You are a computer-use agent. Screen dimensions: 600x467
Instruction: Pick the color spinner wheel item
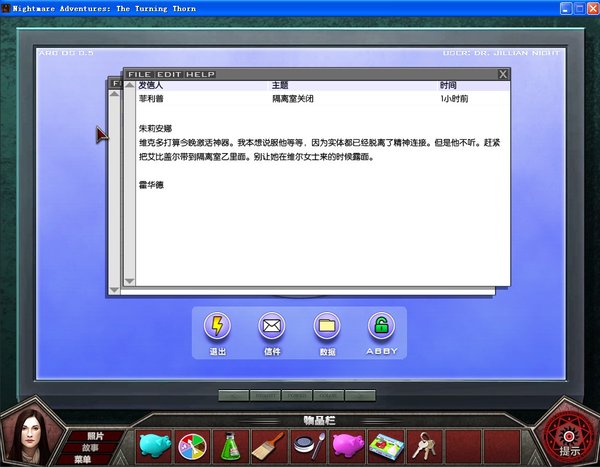(192, 446)
